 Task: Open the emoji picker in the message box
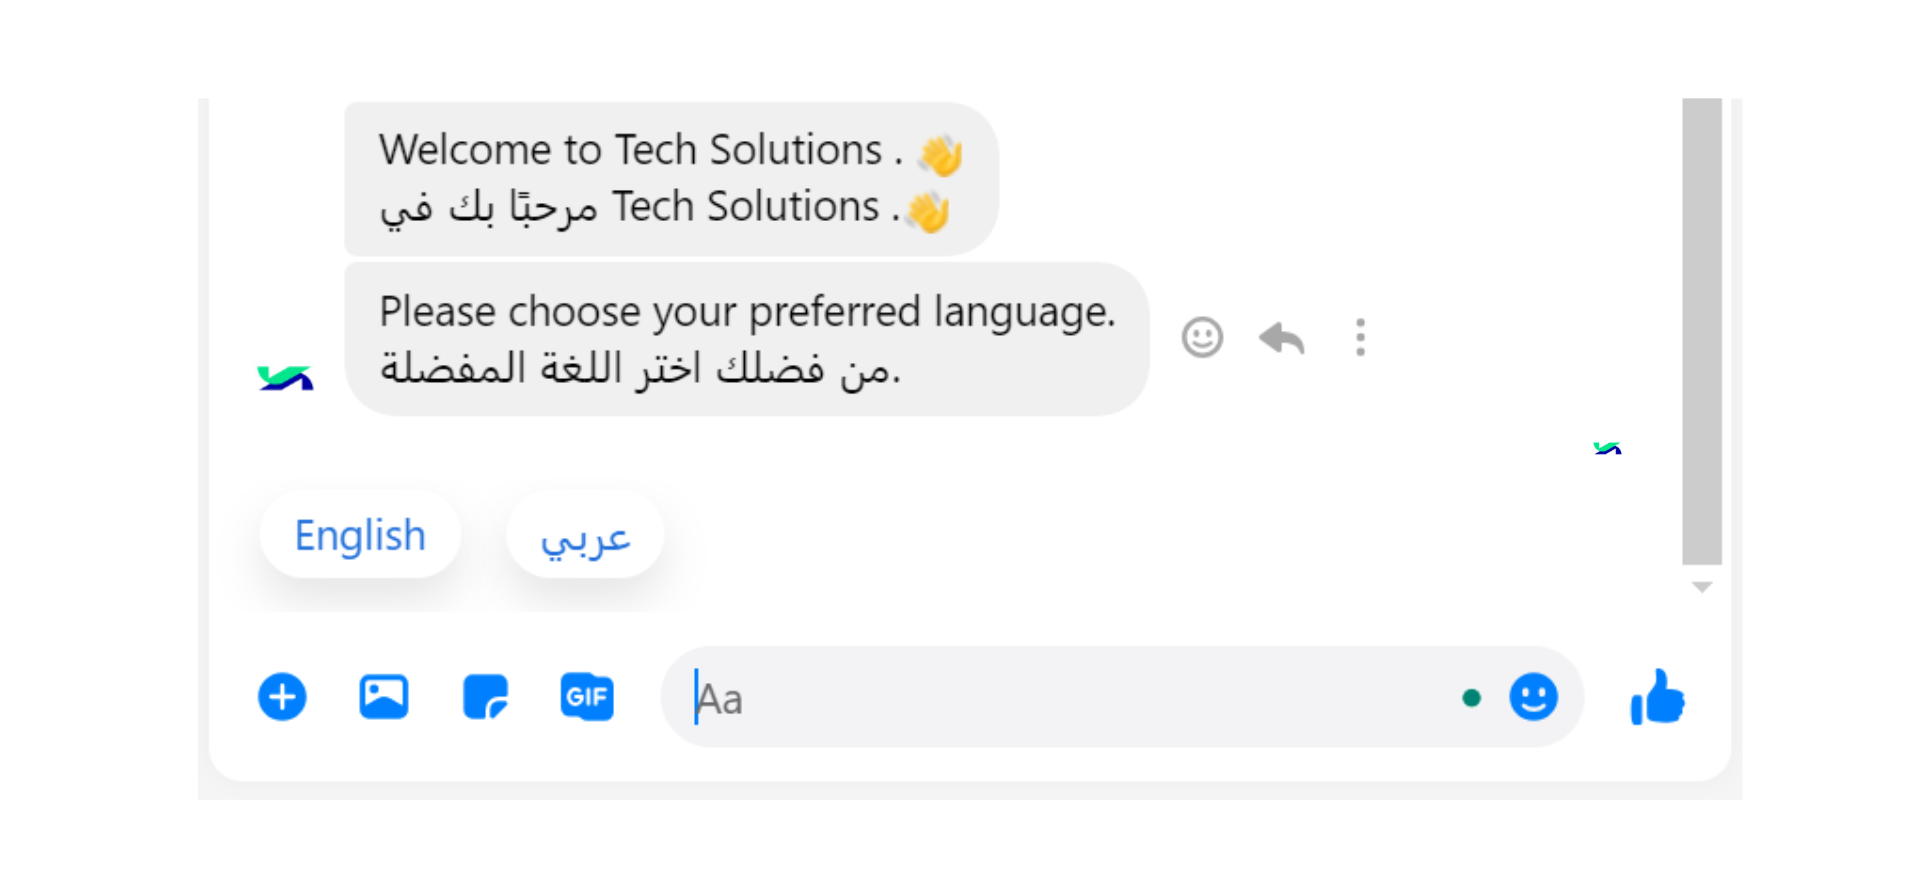coord(1533,697)
